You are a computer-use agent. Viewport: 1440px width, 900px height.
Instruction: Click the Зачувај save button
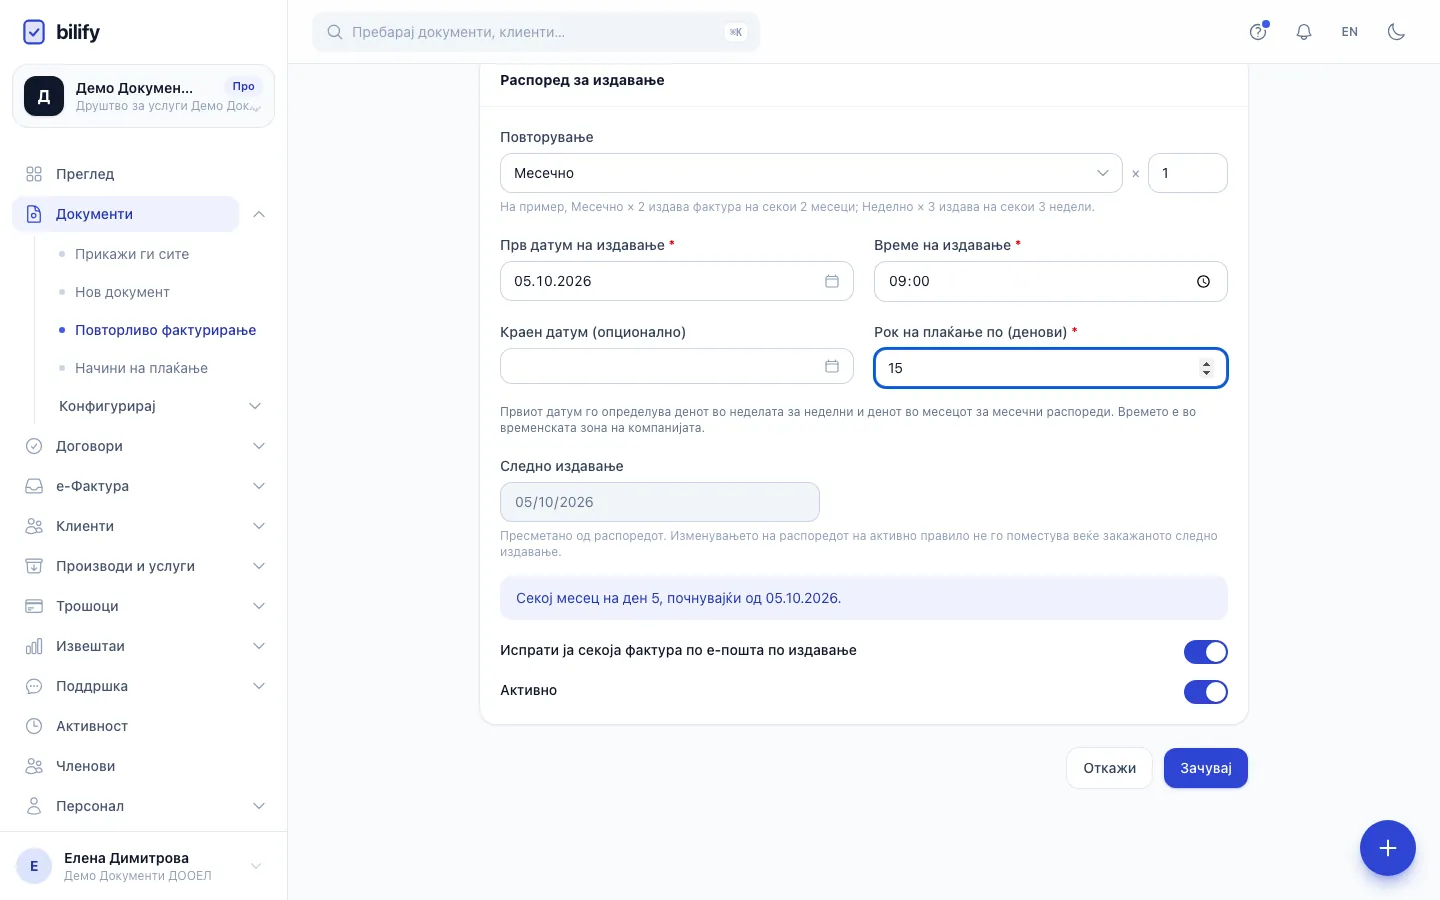point(1206,768)
